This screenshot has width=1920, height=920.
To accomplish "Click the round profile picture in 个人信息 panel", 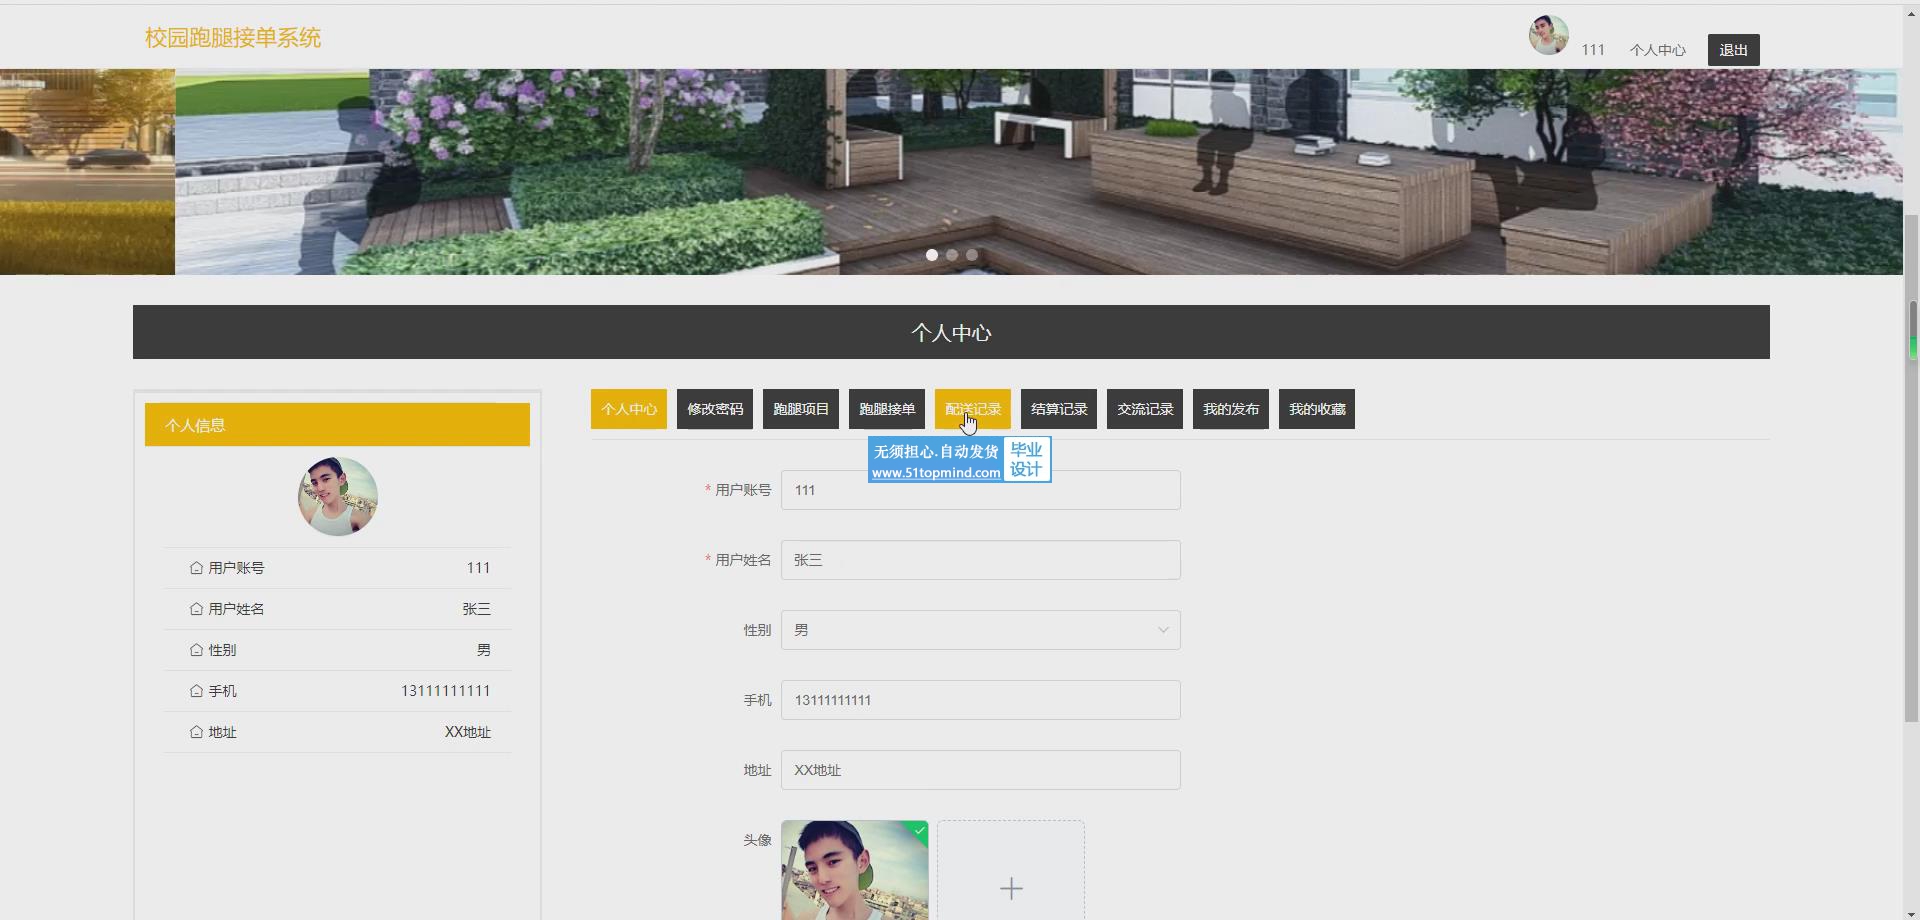I will click(x=338, y=496).
